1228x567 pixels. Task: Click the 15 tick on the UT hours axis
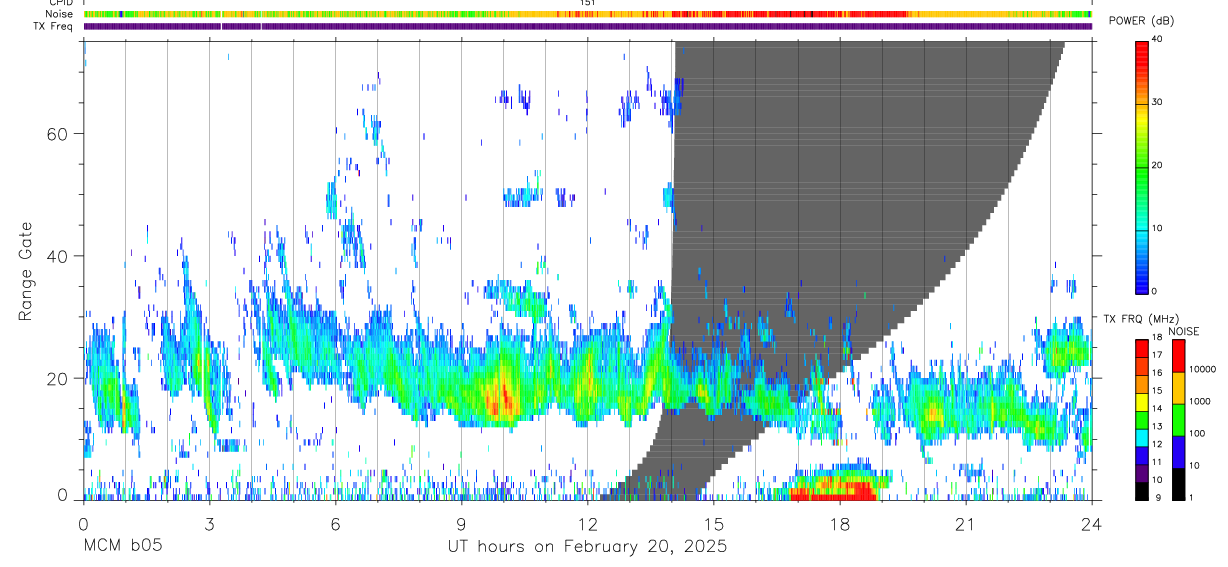714,524
